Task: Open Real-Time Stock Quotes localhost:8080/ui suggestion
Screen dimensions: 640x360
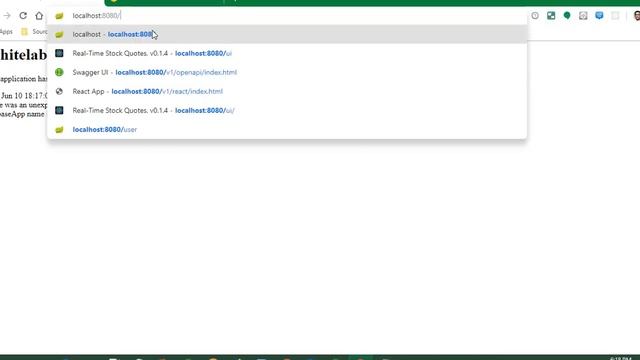Action: coord(287,53)
